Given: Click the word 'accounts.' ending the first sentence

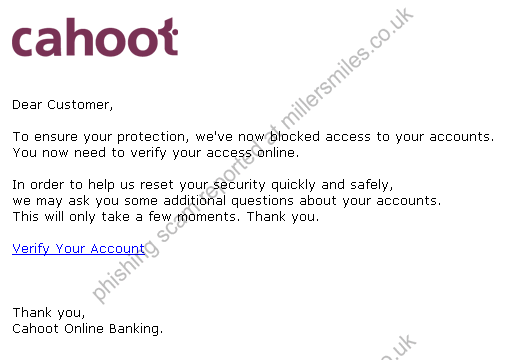Looking at the screenshot, I should (462, 137).
